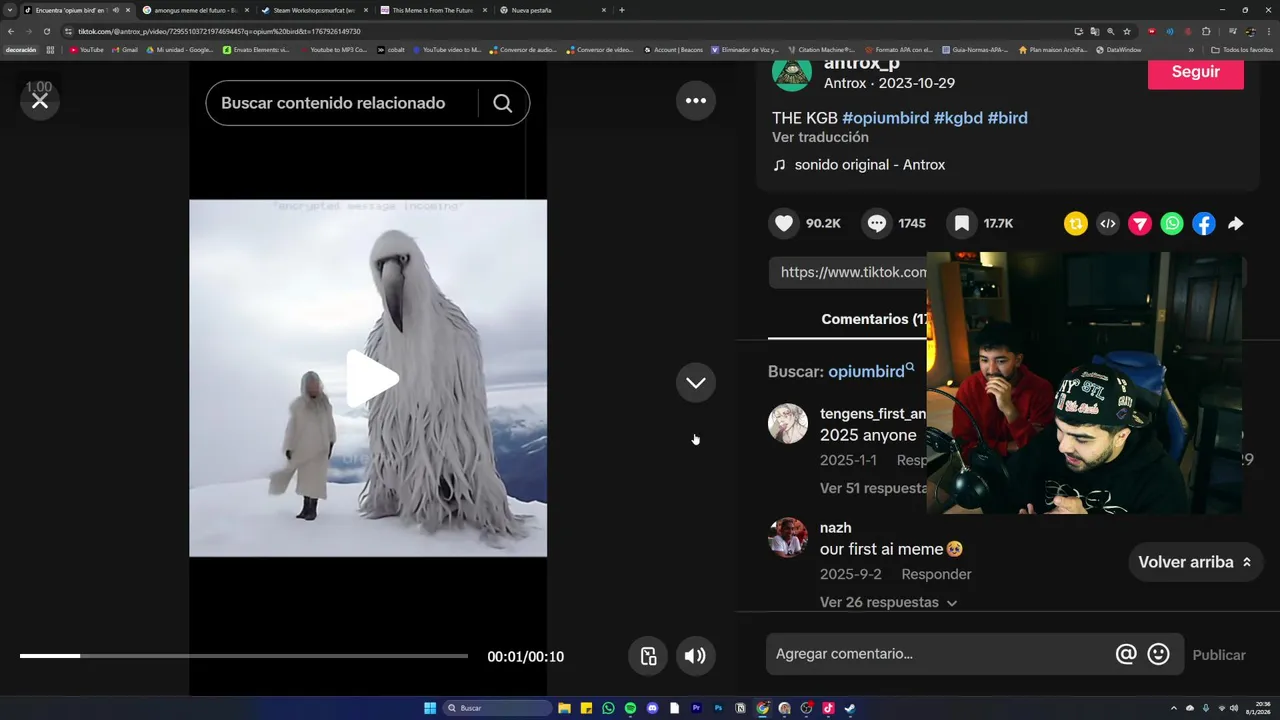1280x720 pixels.
Task: Open Chrome extensions puzzle icon
Action: (1206, 31)
